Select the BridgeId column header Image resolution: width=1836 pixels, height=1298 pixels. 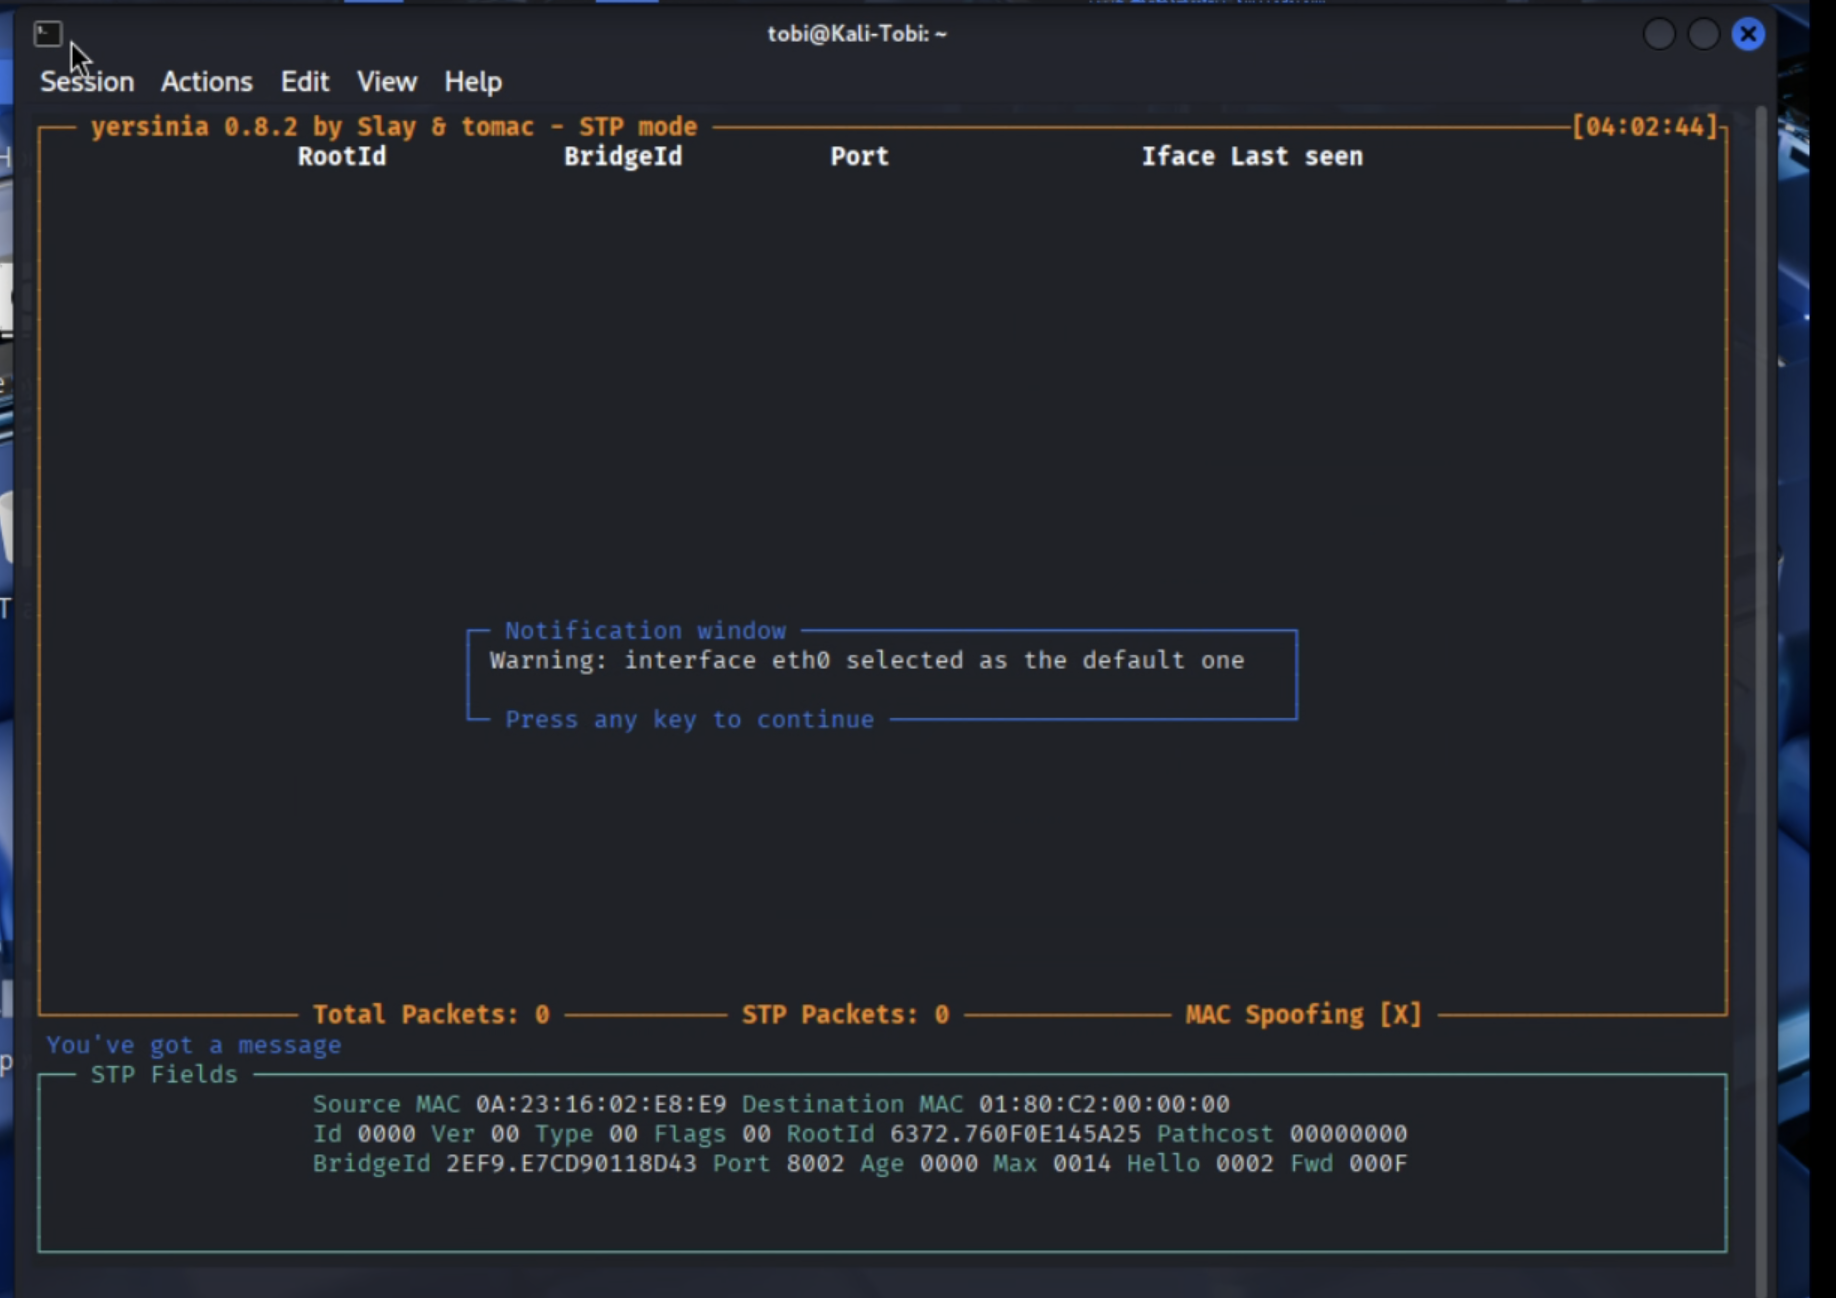click(622, 157)
